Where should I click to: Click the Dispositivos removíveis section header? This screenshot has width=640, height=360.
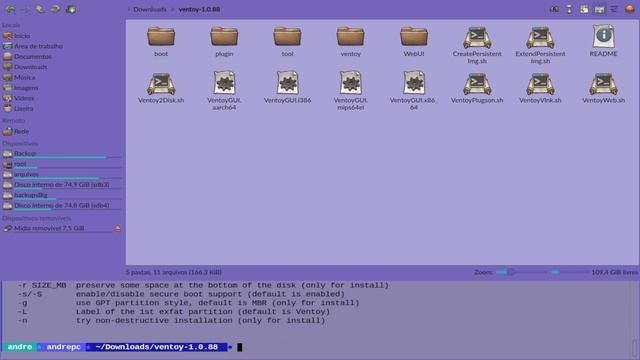[36, 218]
